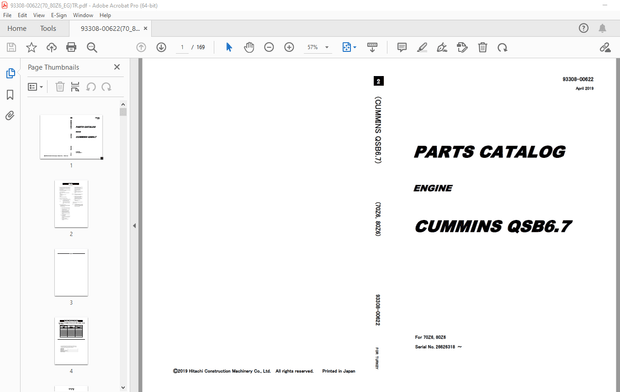Open the fit page options icon
The image size is (620, 392).
coord(346,47)
